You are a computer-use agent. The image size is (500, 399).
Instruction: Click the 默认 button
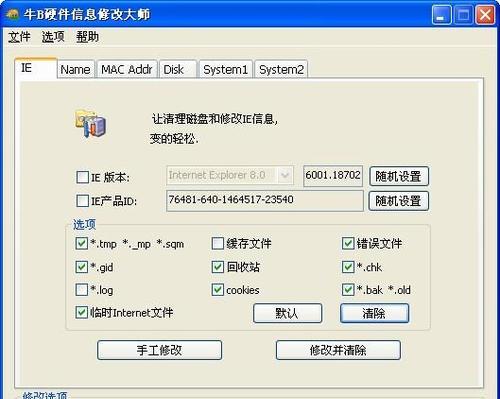click(287, 313)
